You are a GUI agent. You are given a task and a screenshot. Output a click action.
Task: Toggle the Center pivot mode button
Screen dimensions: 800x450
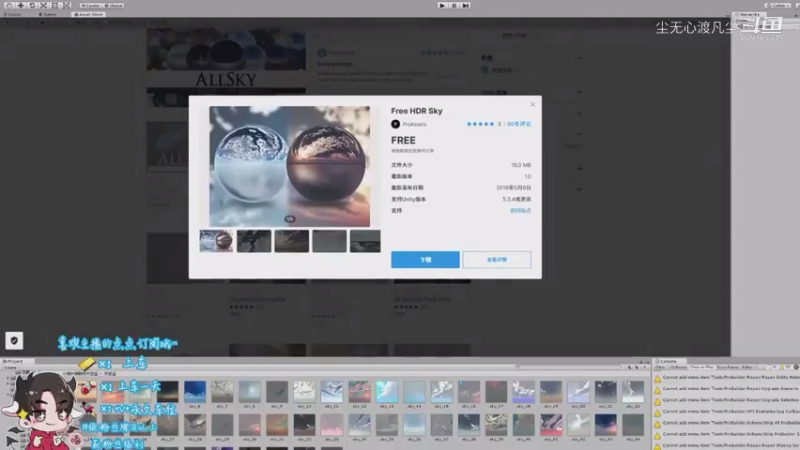click(x=90, y=5)
